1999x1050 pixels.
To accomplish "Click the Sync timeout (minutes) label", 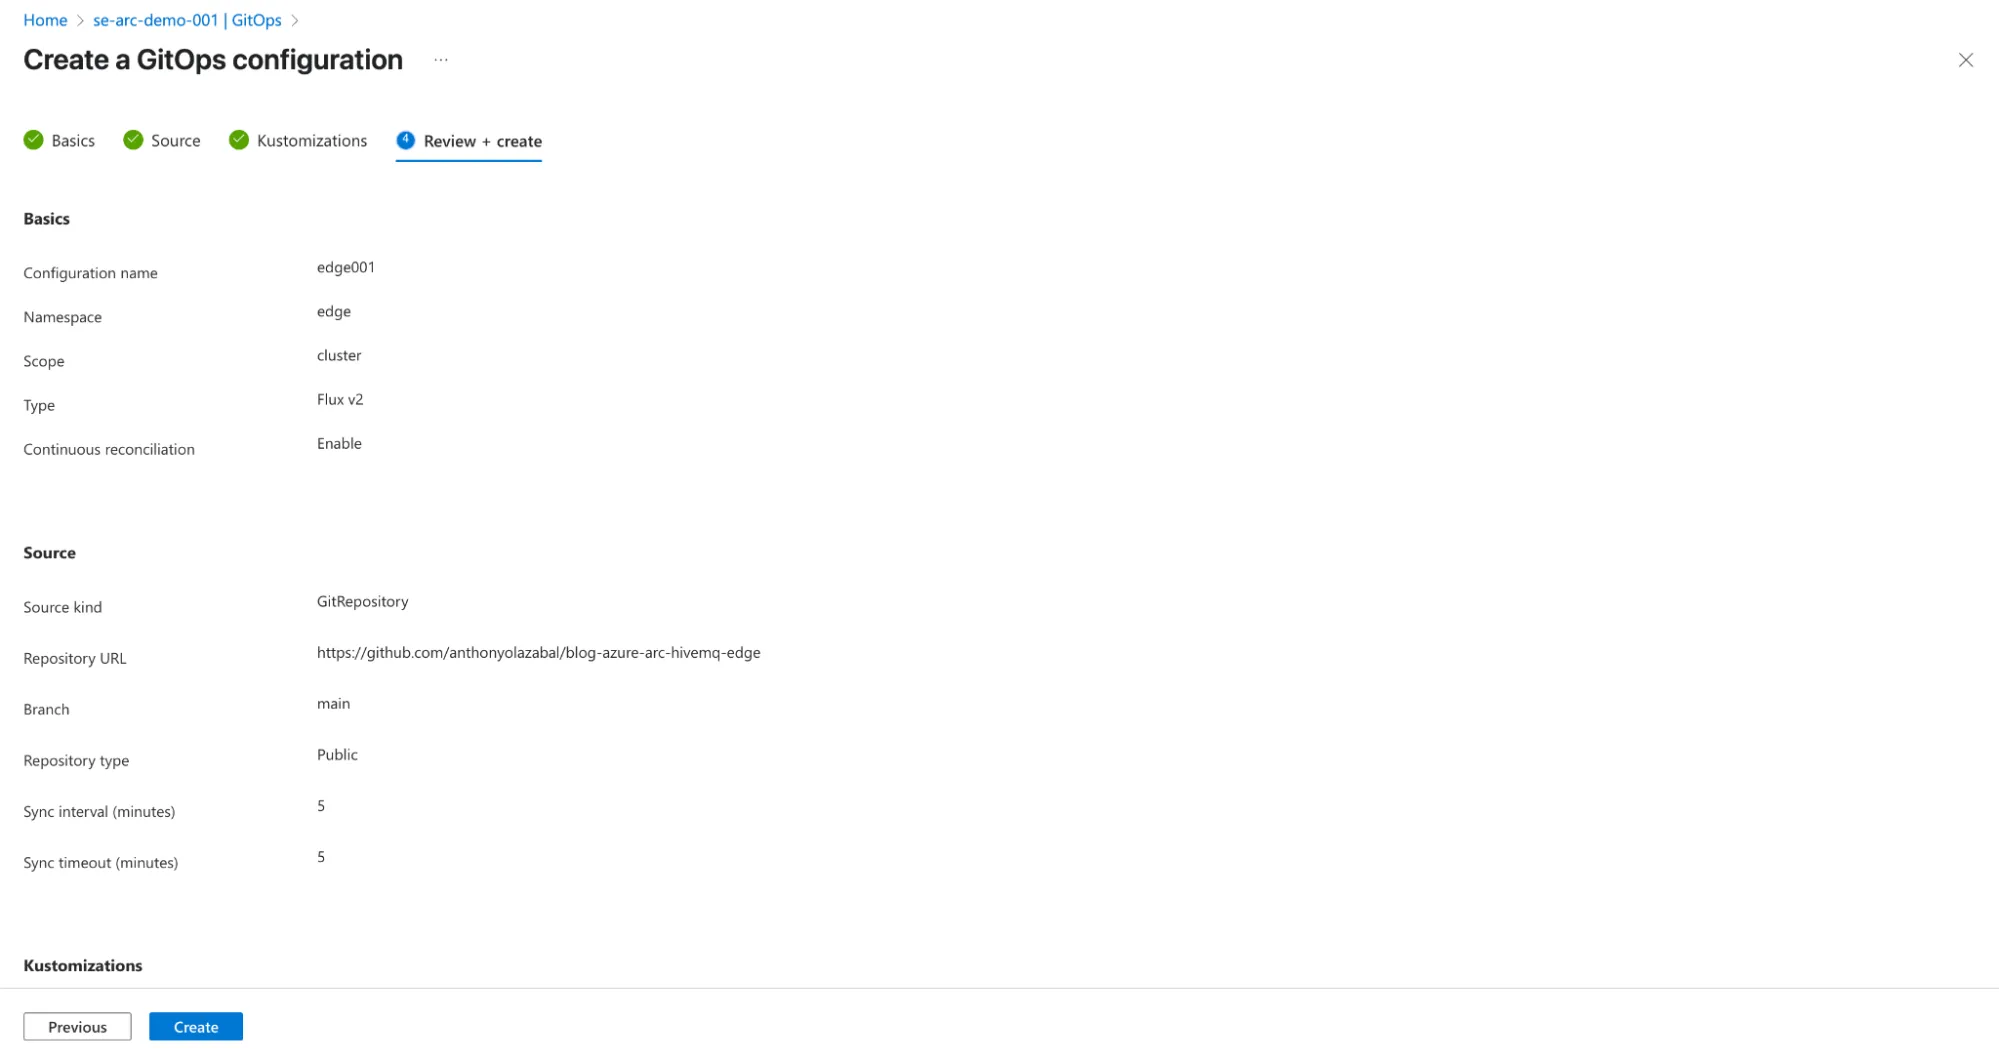I will click(101, 862).
